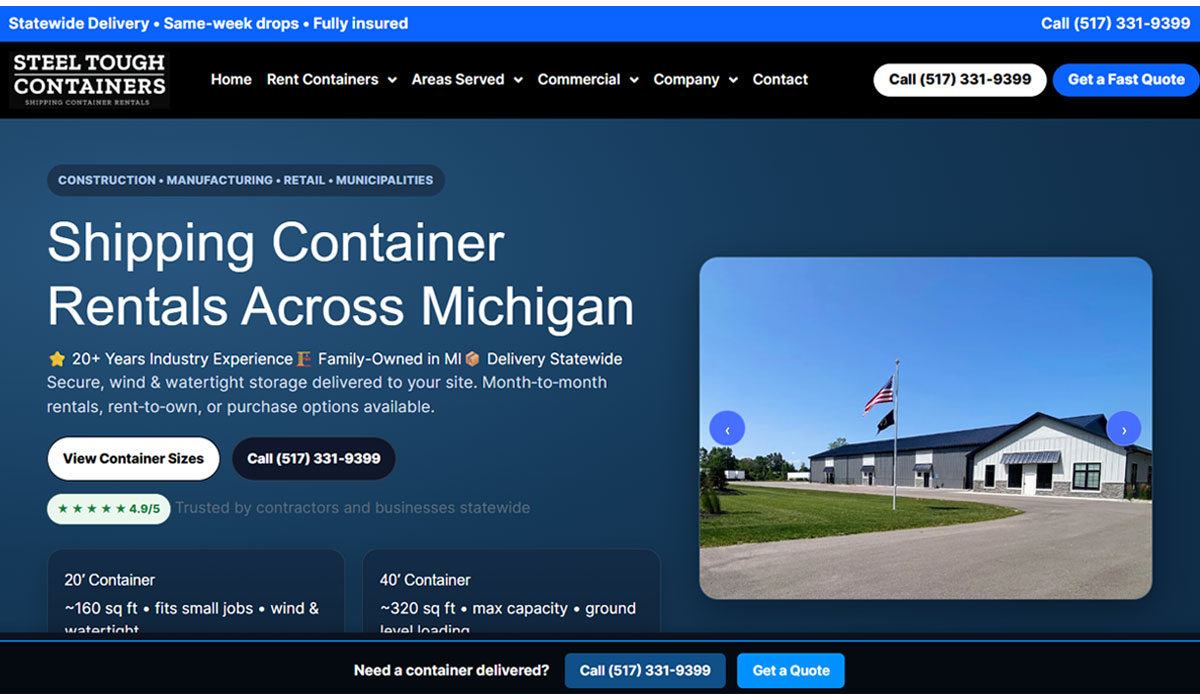1200x700 pixels.
Task: Click the building photo in the carousel
Action: coord(925,428)
